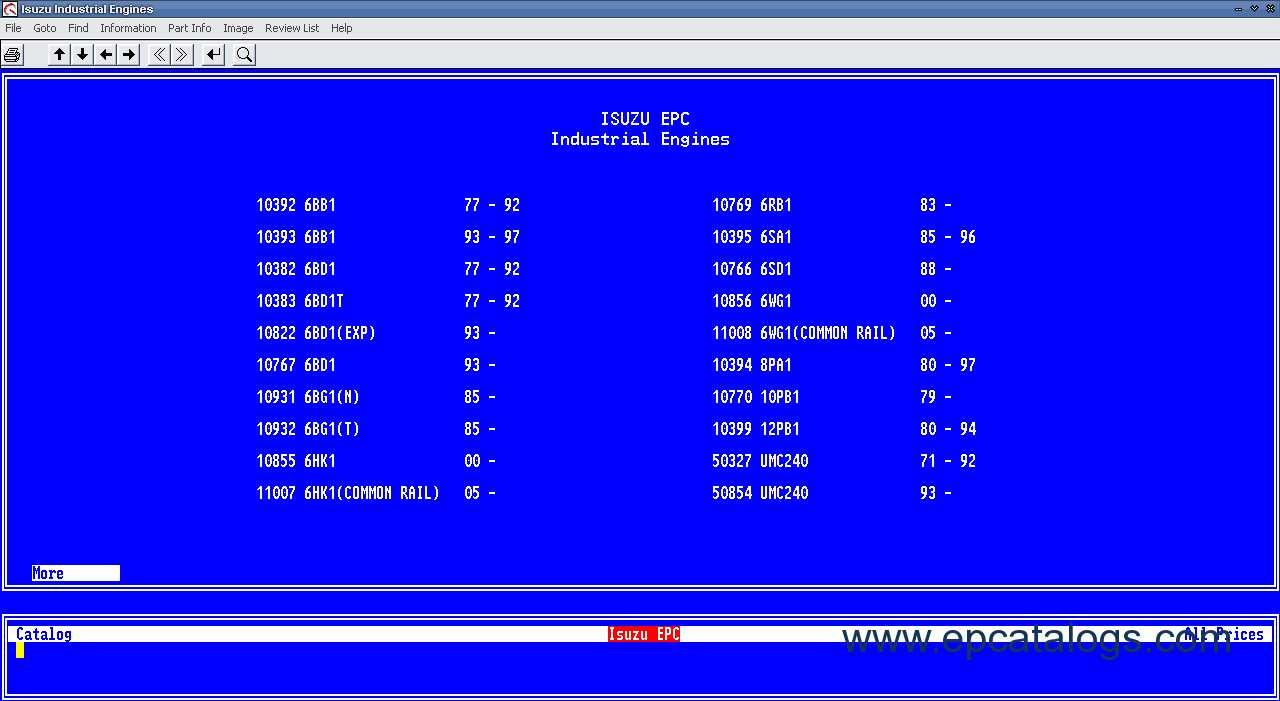Select catalog 10394 8PA1
1280x701 pixels.
coord(844,365)
